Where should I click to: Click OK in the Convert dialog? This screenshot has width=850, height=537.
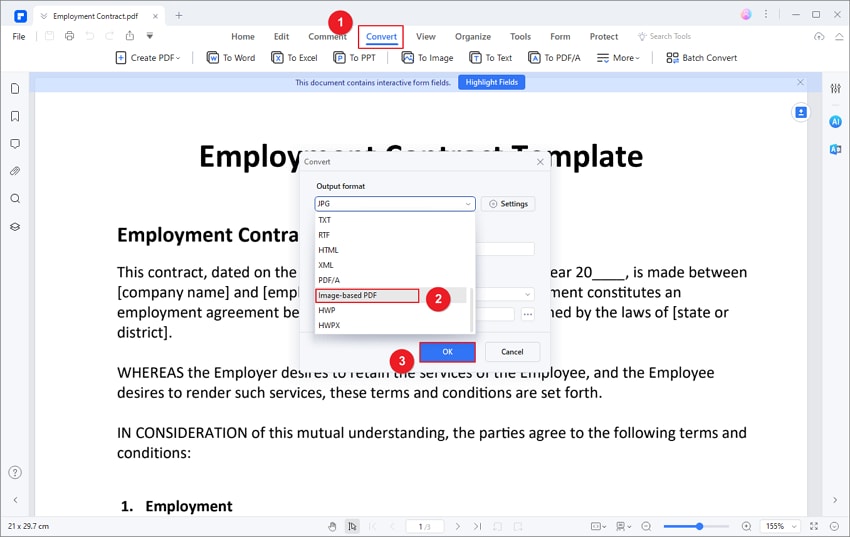(447, 352)
